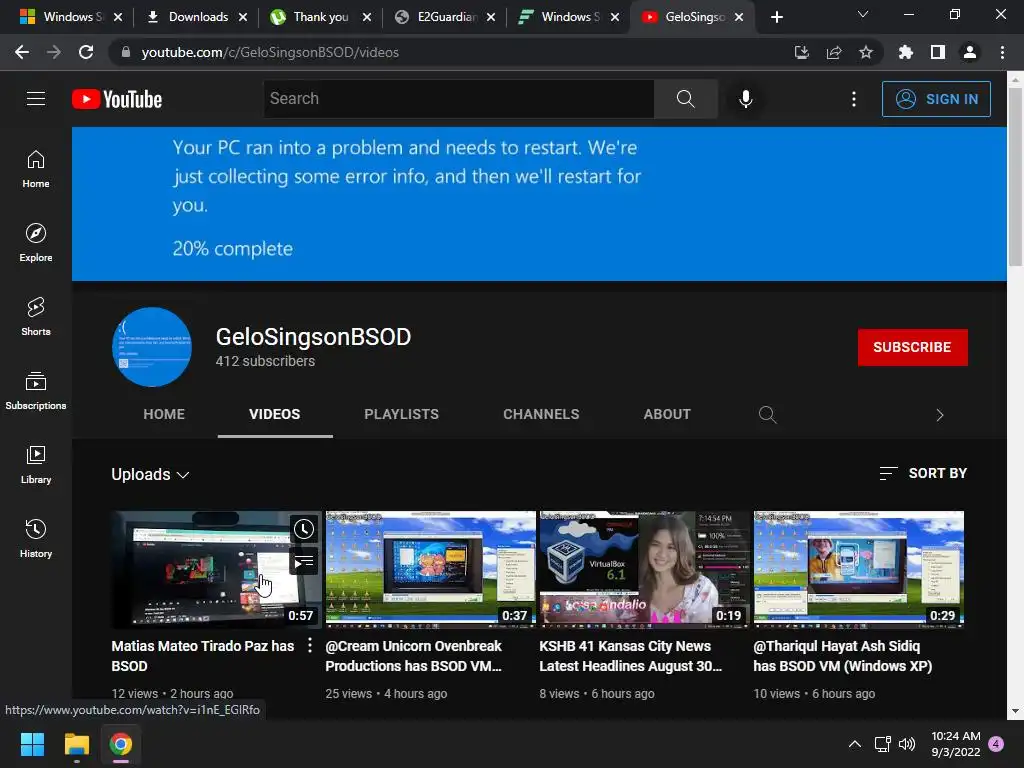1024x768 pixels.
Task: Open clock and date in taskbar
Action: click(955, 744)
